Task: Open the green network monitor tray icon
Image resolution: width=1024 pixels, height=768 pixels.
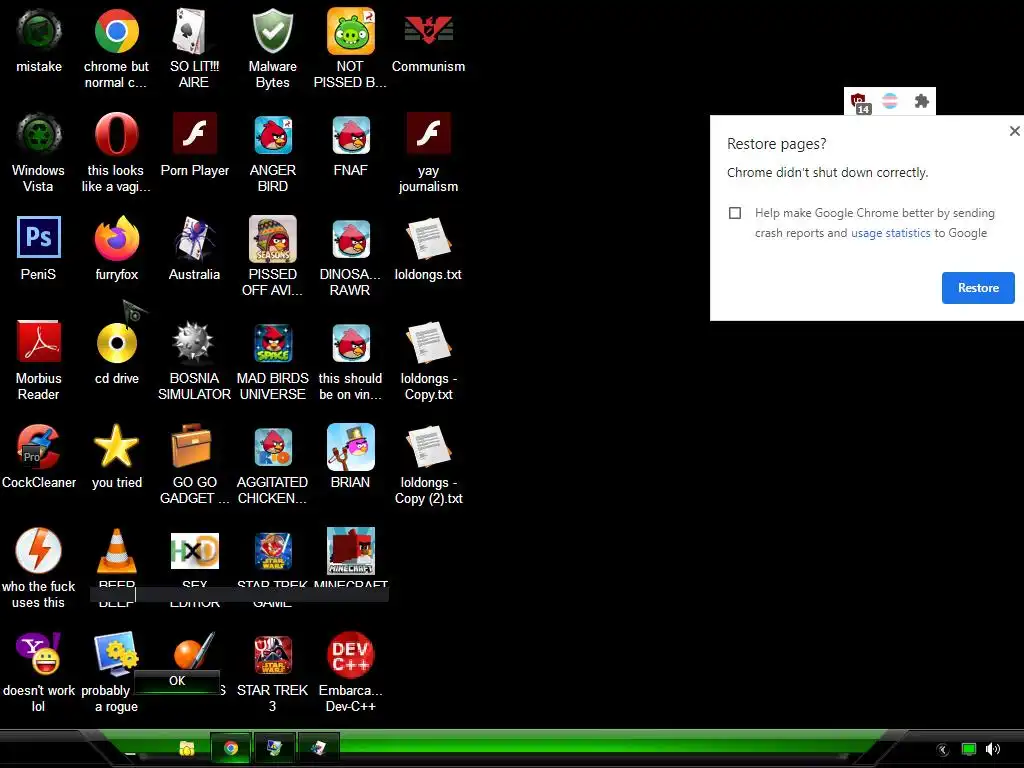Action: point(968,750)
